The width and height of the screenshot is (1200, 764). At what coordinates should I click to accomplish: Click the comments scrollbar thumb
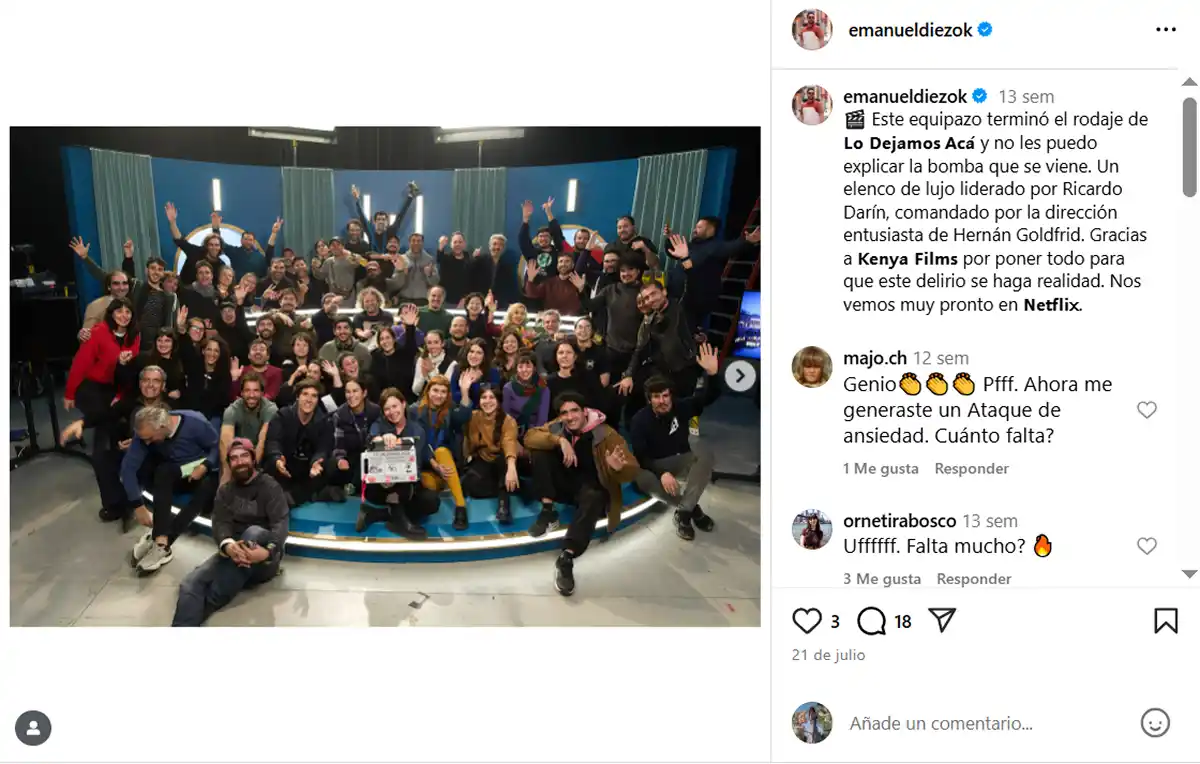point(1189,146)
